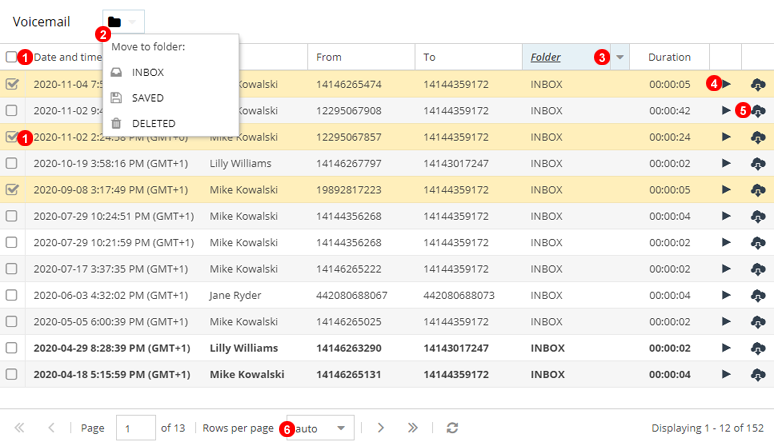Download the voicemail from 19892817223
Screen dimensions: 774x446
(x=758, y=190)
